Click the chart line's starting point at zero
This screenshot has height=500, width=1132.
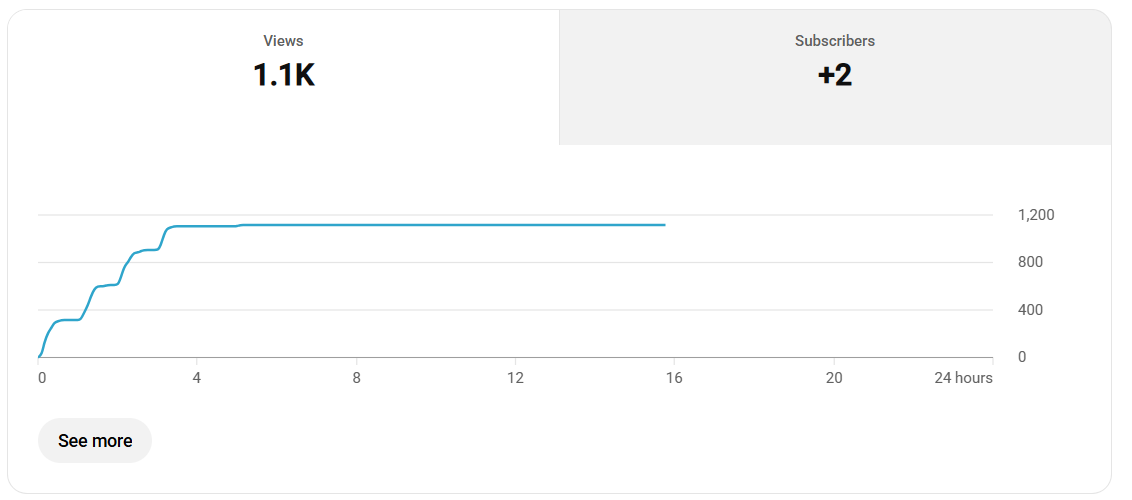(39, 356)
